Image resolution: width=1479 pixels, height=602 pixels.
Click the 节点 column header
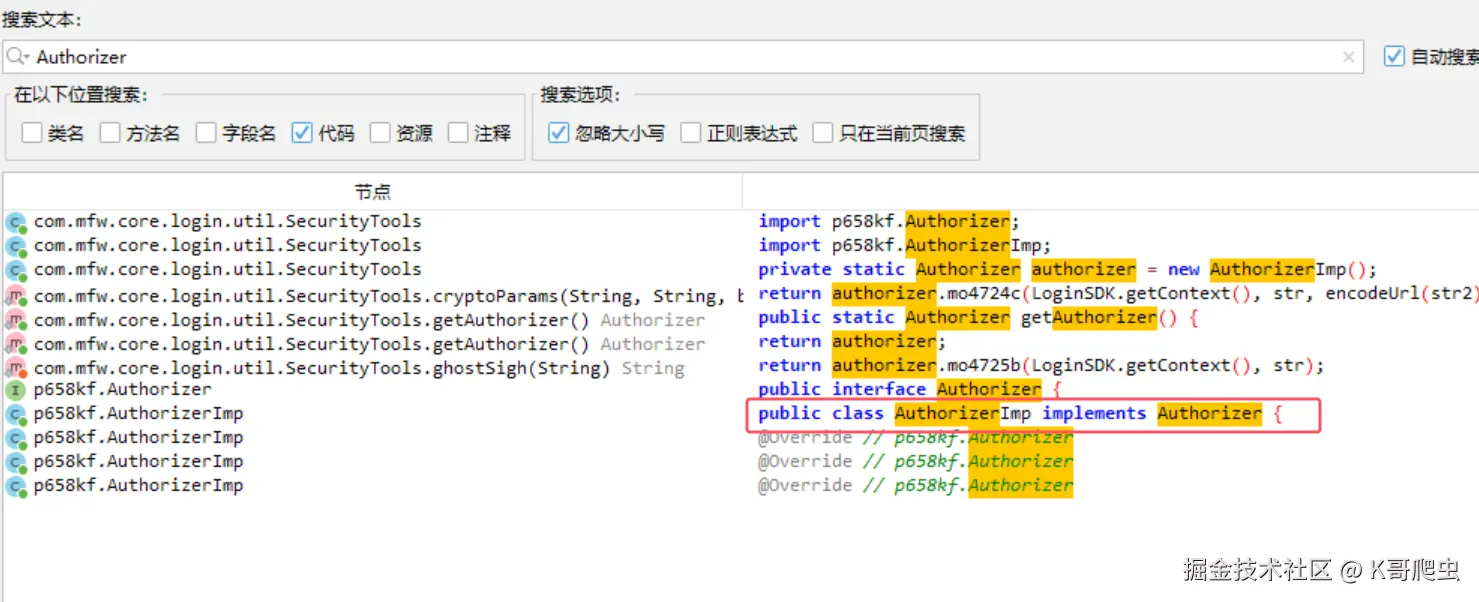372,191
